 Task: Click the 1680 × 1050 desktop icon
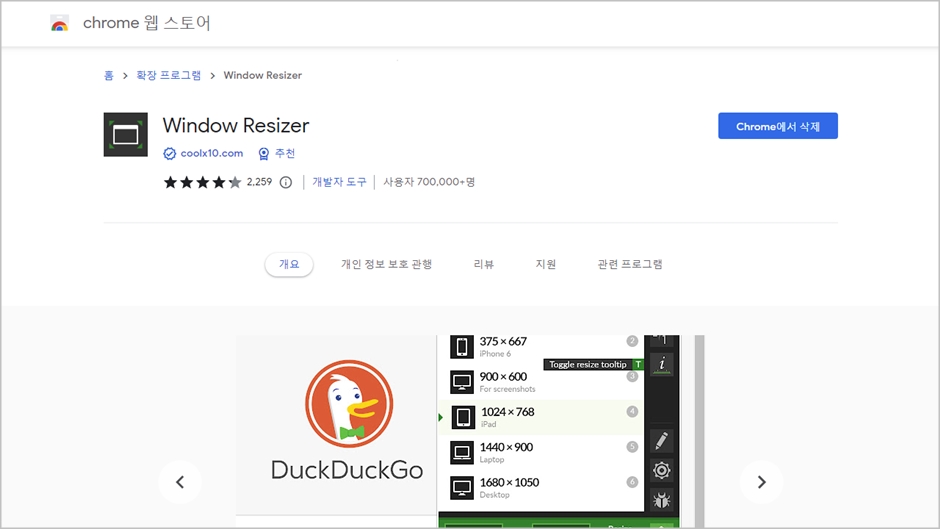[x=462, y=488]
